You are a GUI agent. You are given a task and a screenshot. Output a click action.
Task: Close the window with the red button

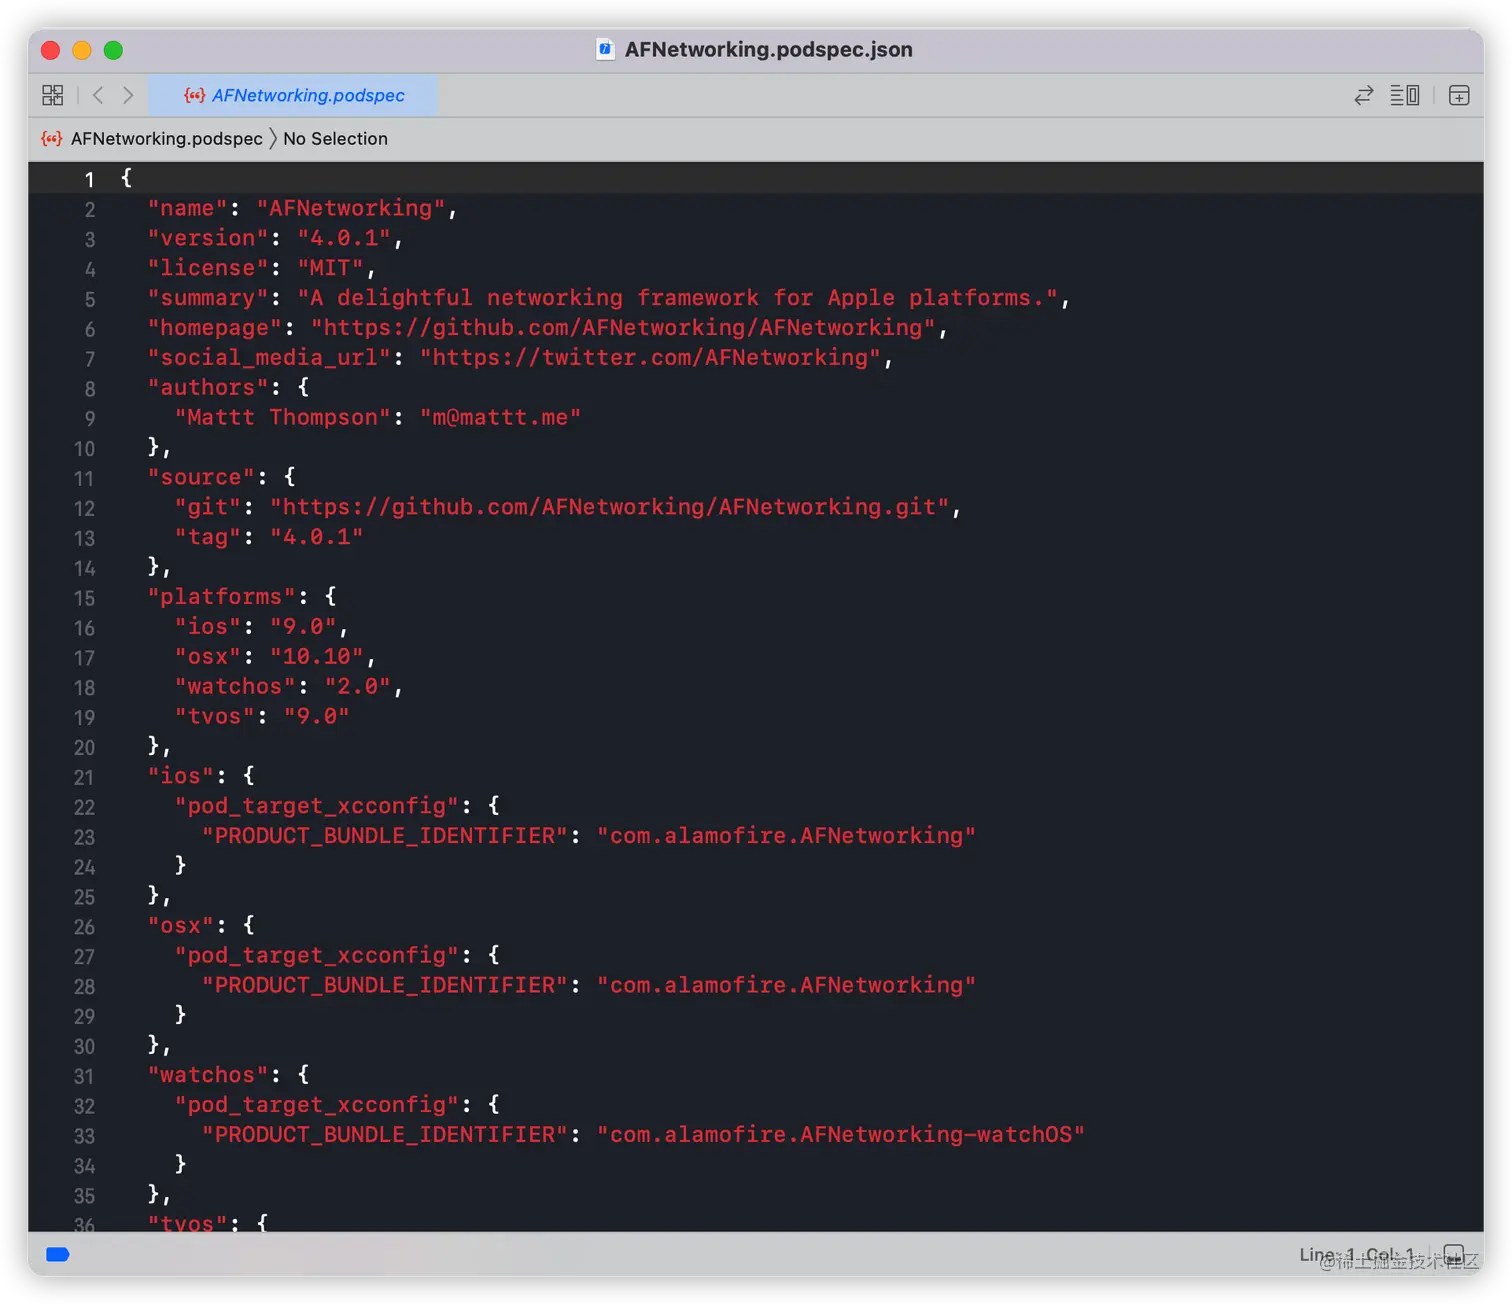click(51, 50)
